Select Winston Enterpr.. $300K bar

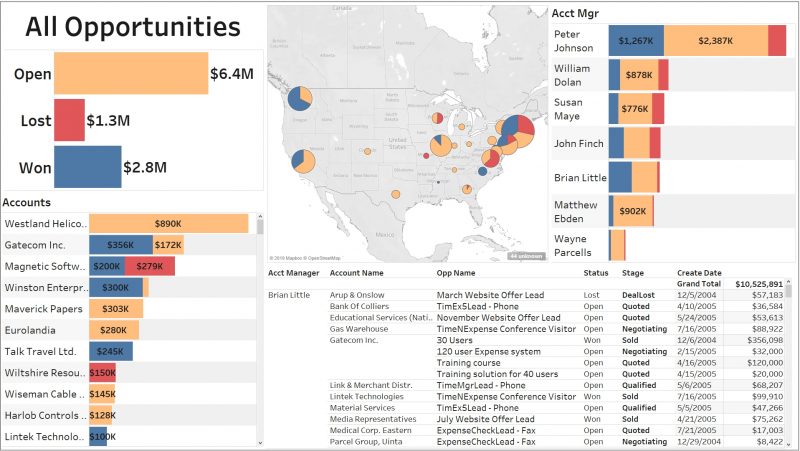[x=116, y=287]
